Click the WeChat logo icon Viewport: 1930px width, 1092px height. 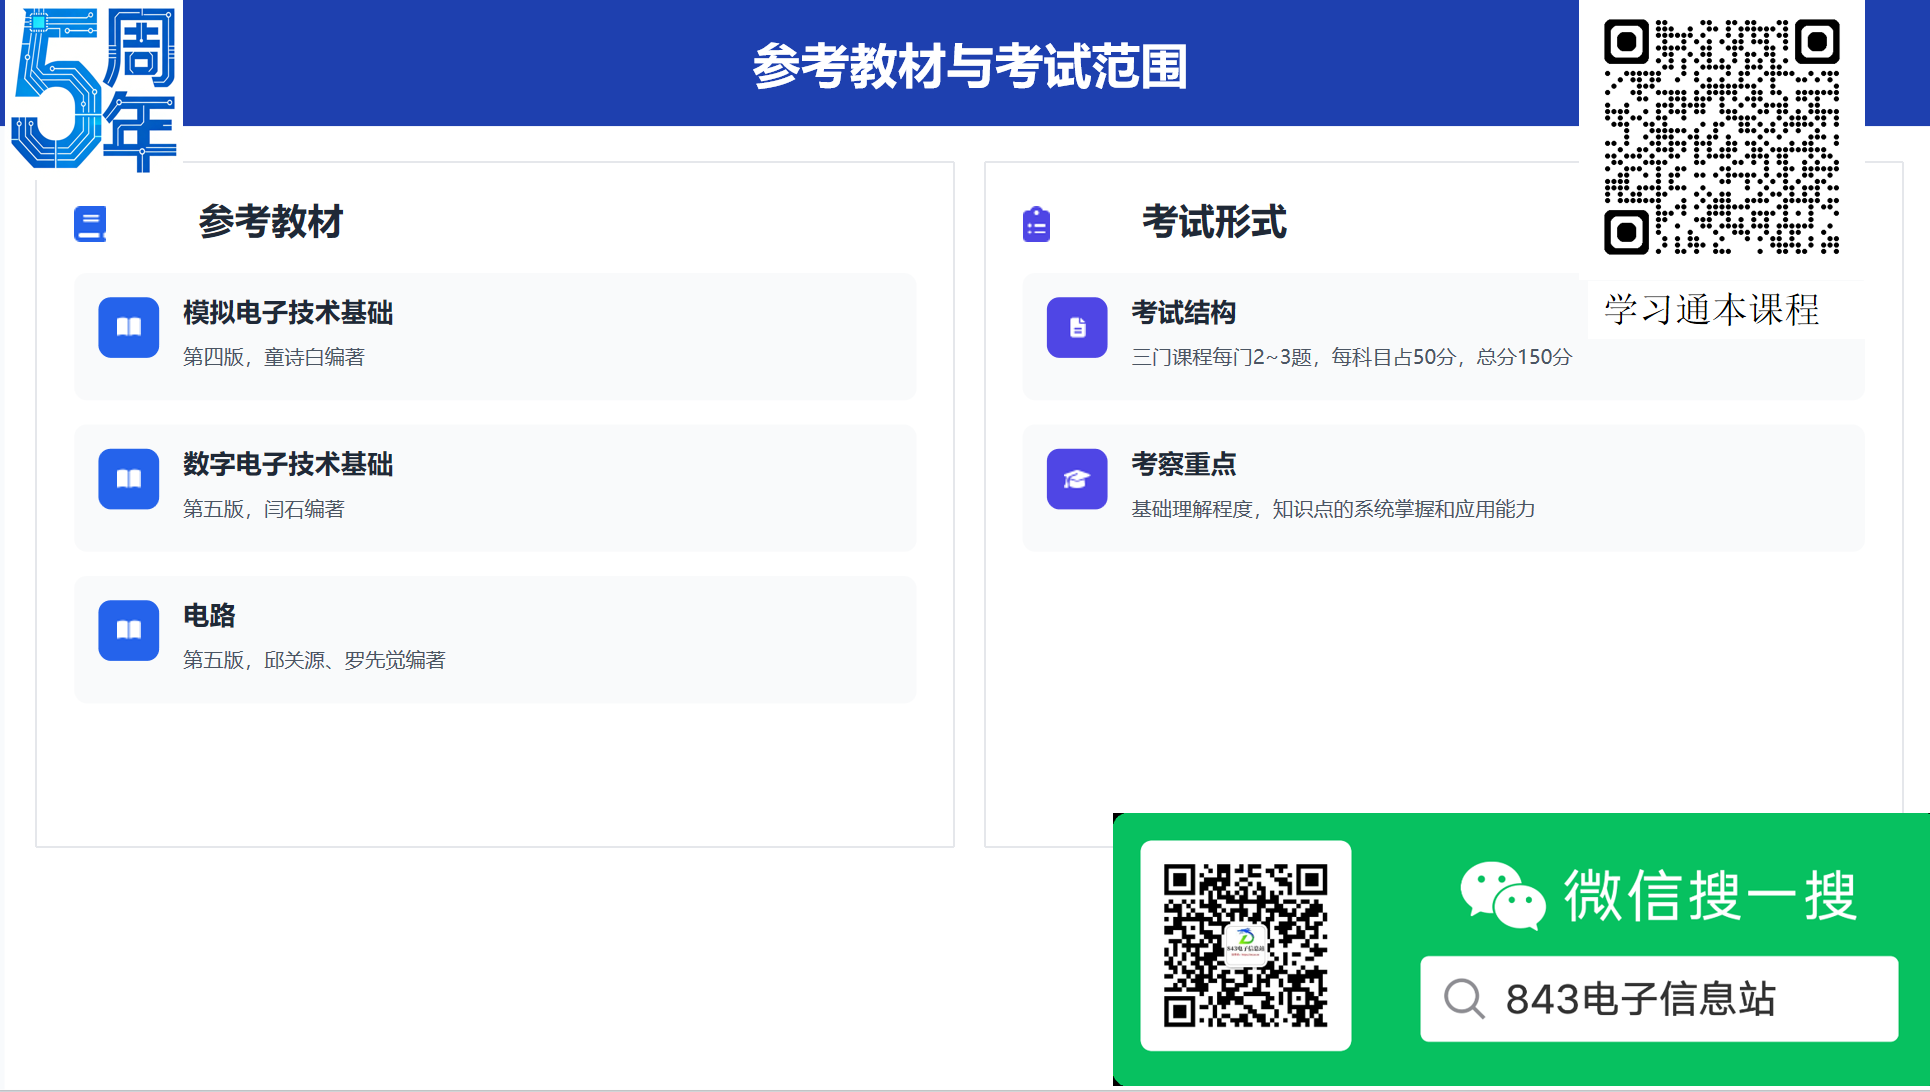1502,895
